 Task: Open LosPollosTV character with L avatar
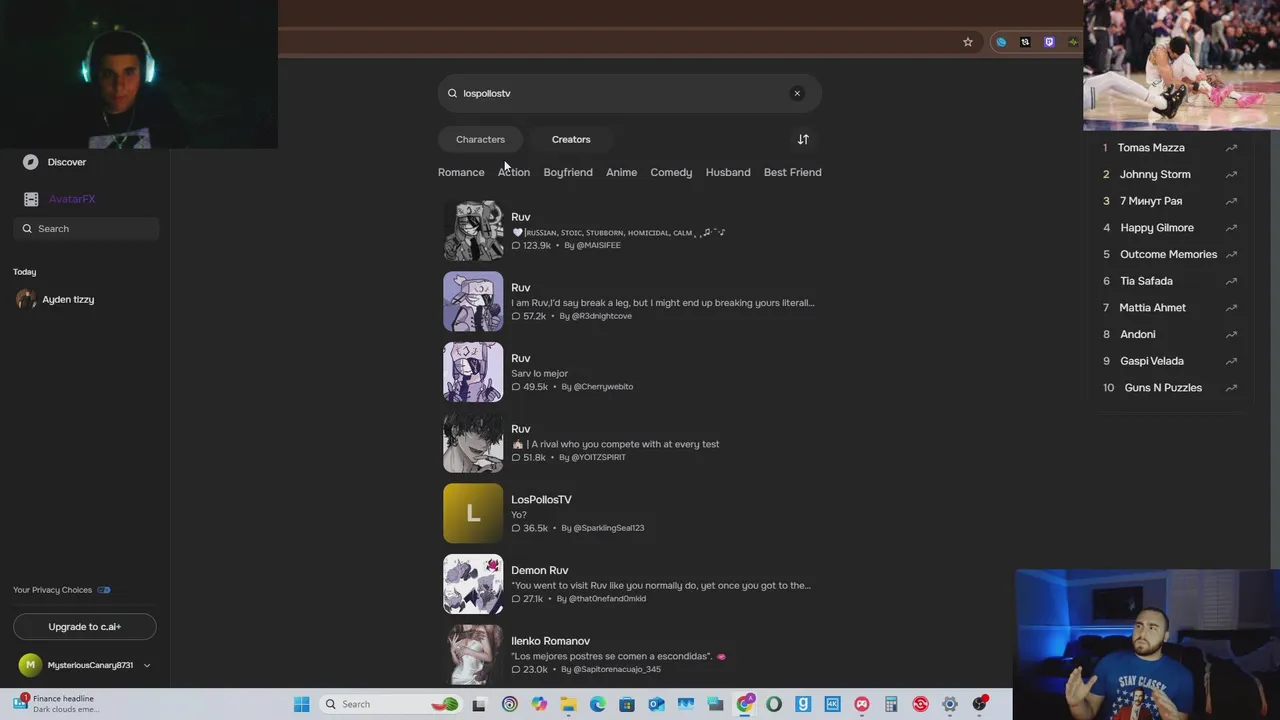coord(473,513)
